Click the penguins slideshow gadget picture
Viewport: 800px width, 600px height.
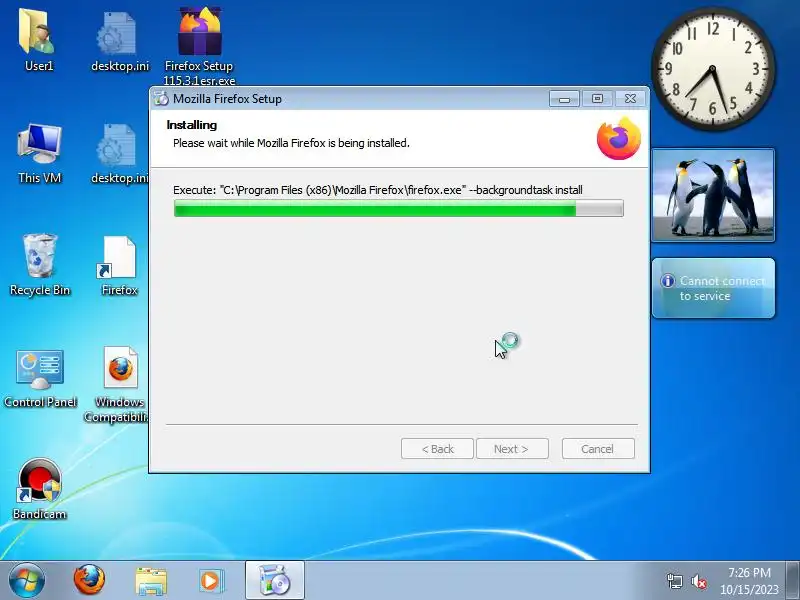click(713, 195)
